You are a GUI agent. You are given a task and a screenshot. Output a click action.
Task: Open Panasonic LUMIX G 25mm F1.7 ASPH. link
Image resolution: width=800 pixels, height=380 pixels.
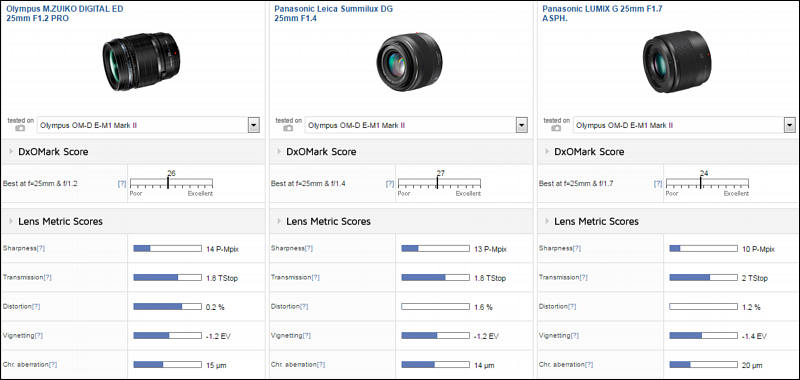point(603,14)
